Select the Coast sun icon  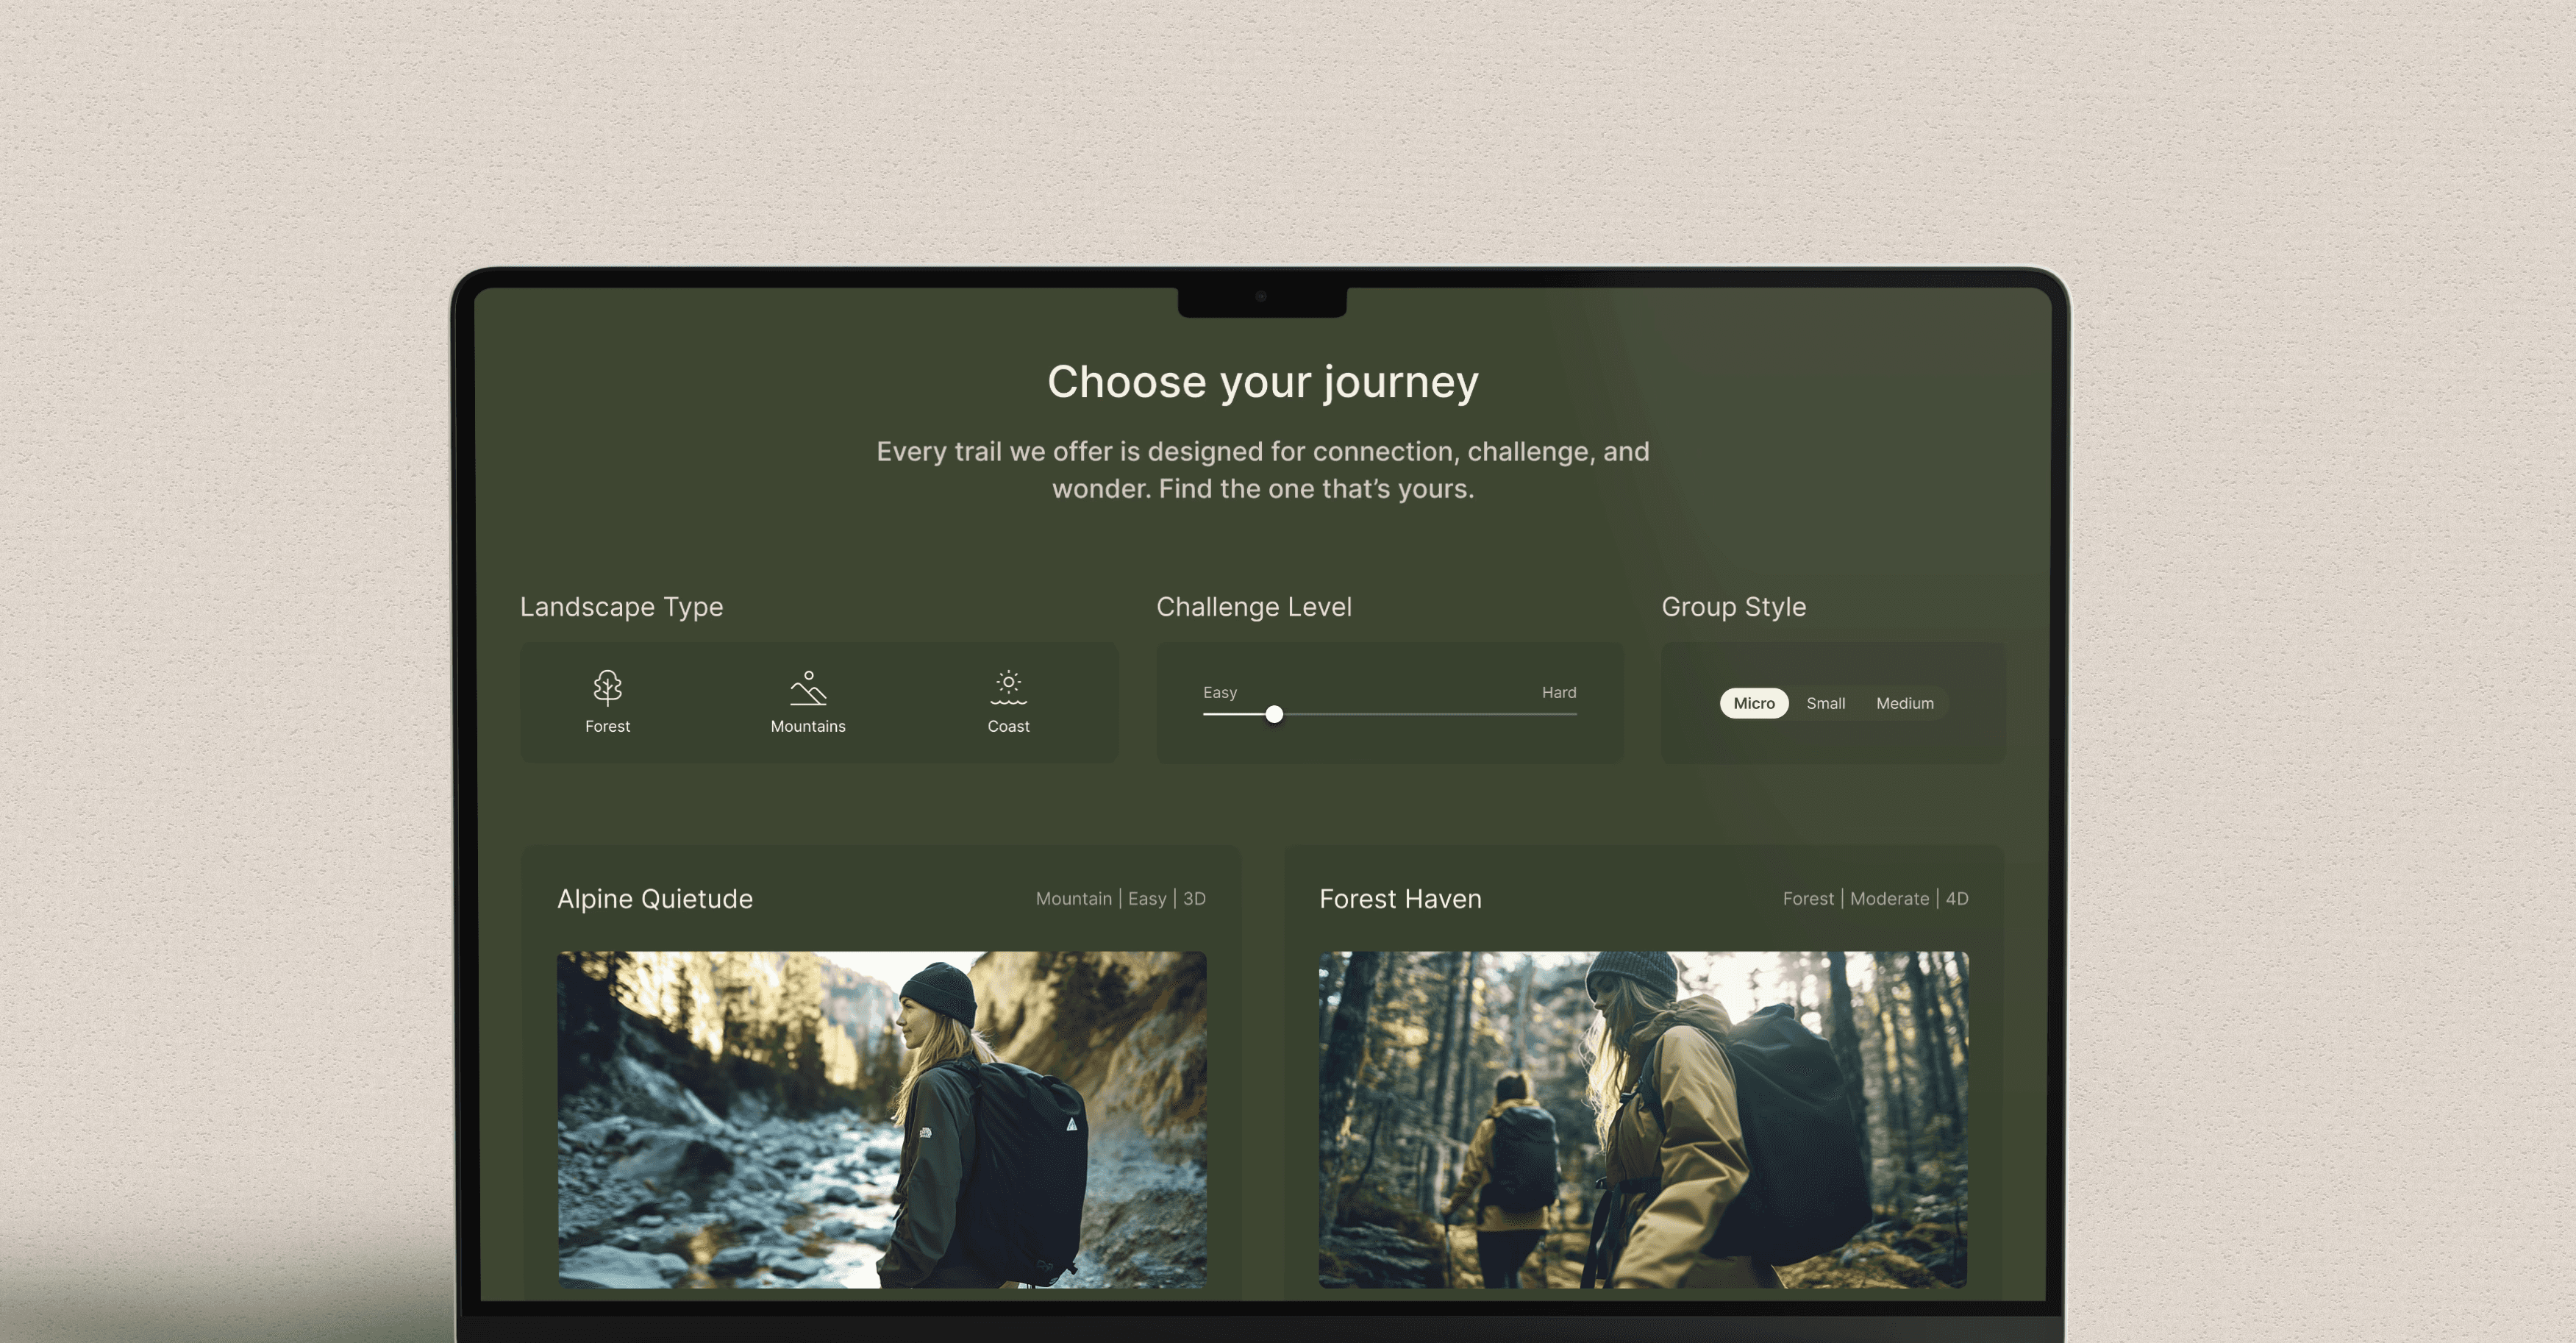click(1008, 687)
